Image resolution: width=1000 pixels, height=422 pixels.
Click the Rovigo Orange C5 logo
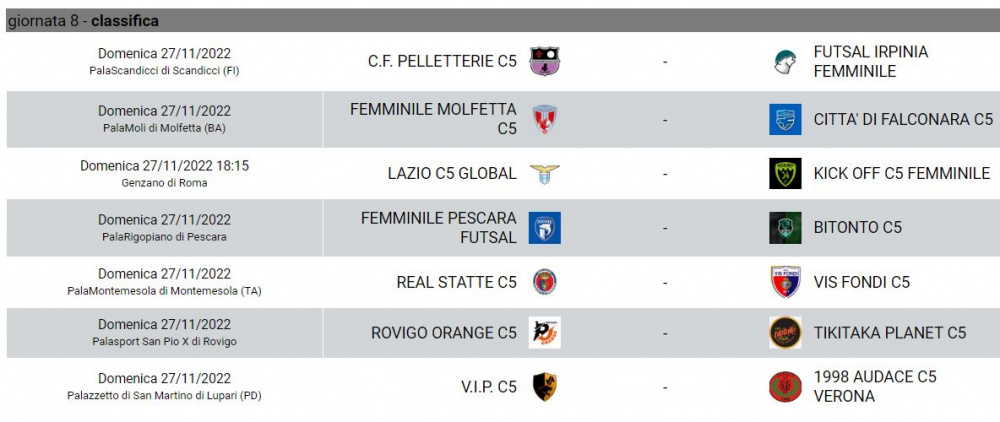click(545, 333)
